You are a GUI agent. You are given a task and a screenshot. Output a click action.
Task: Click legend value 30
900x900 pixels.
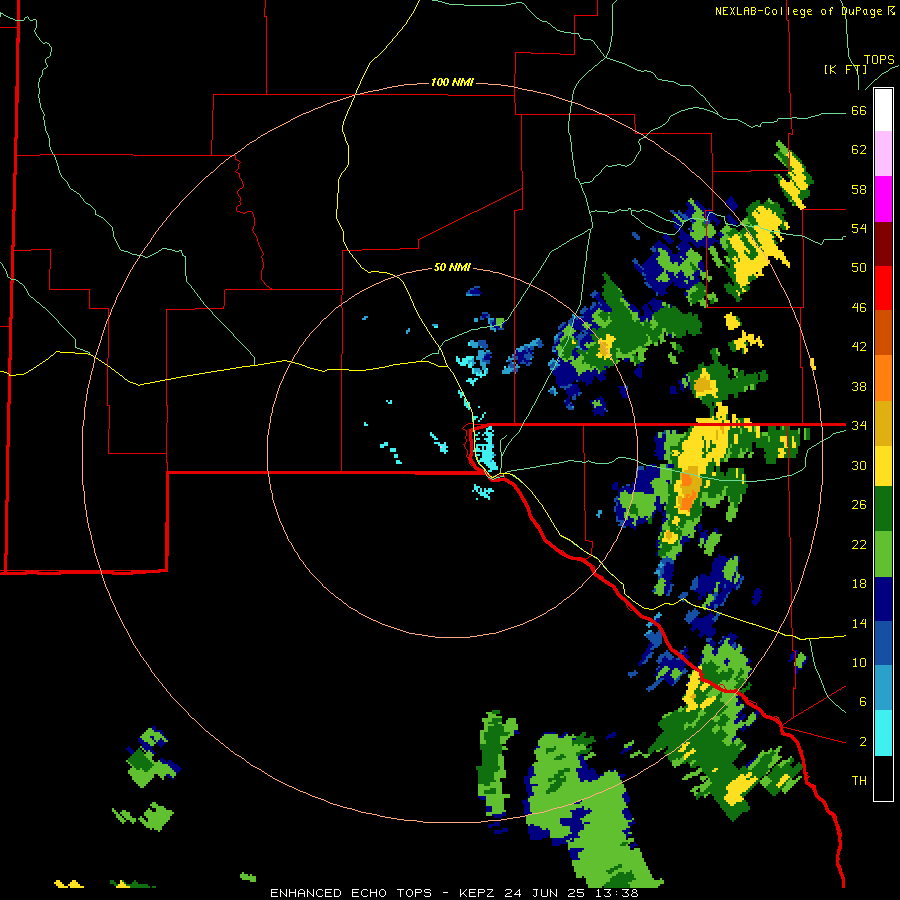[x=859, y=465]
